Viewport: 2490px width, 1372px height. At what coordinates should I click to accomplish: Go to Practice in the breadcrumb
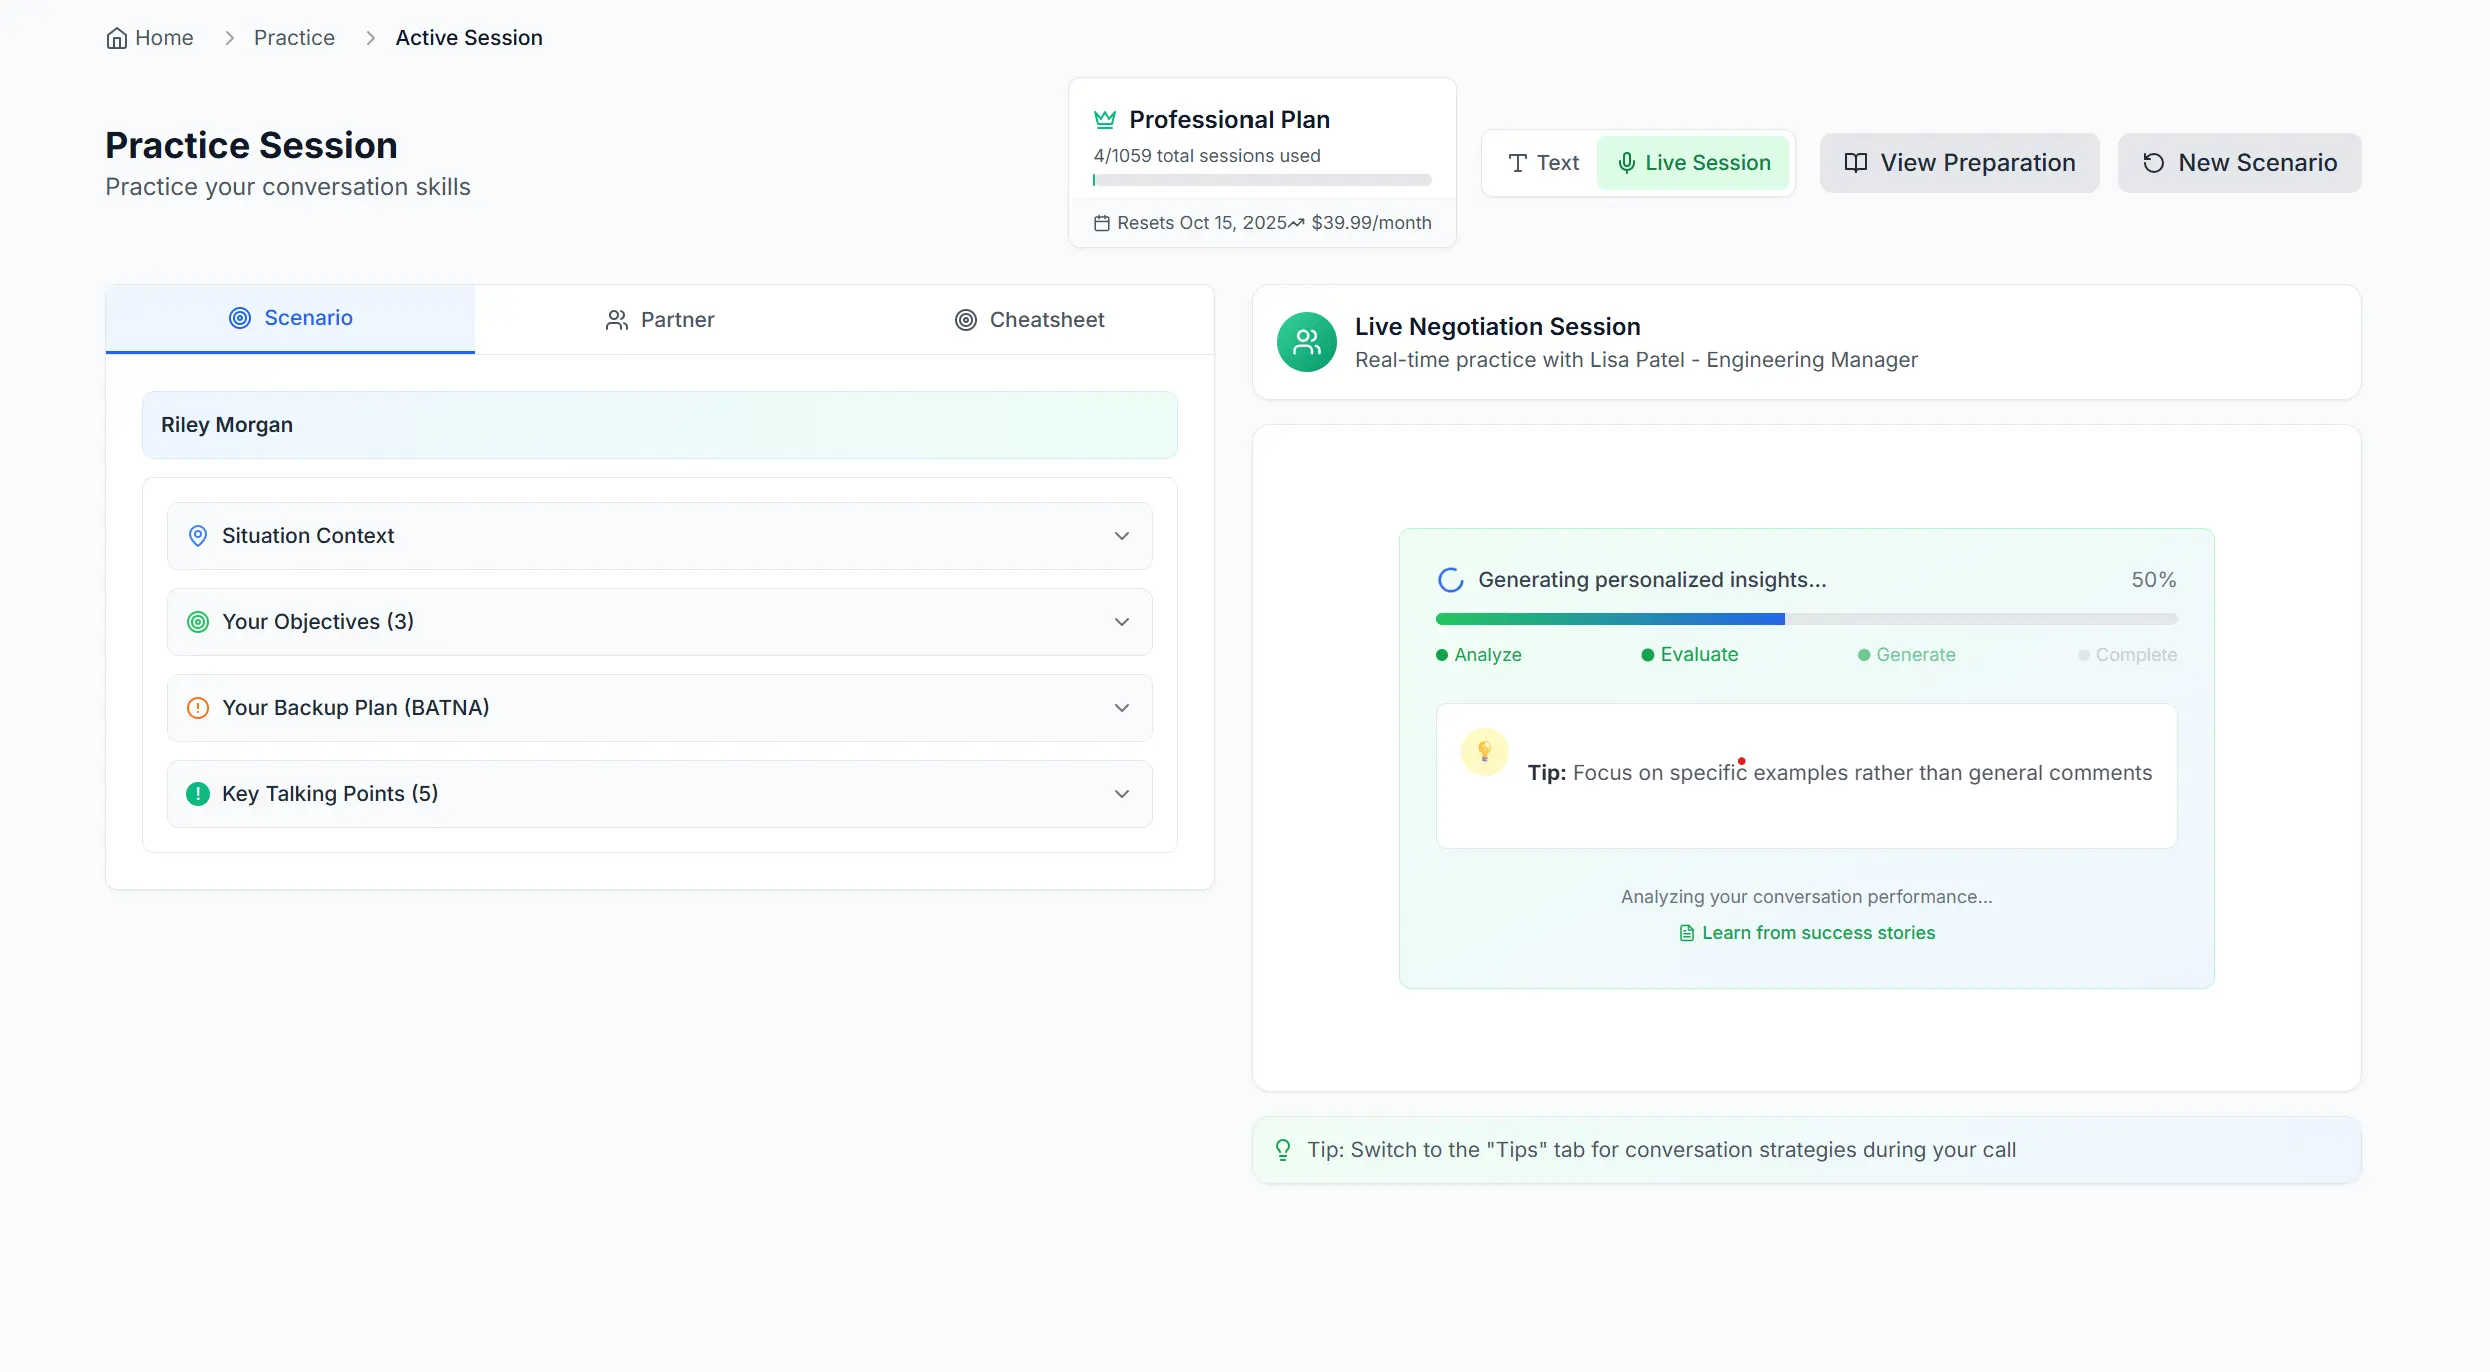pyautogui.click(x=294, y=38)
